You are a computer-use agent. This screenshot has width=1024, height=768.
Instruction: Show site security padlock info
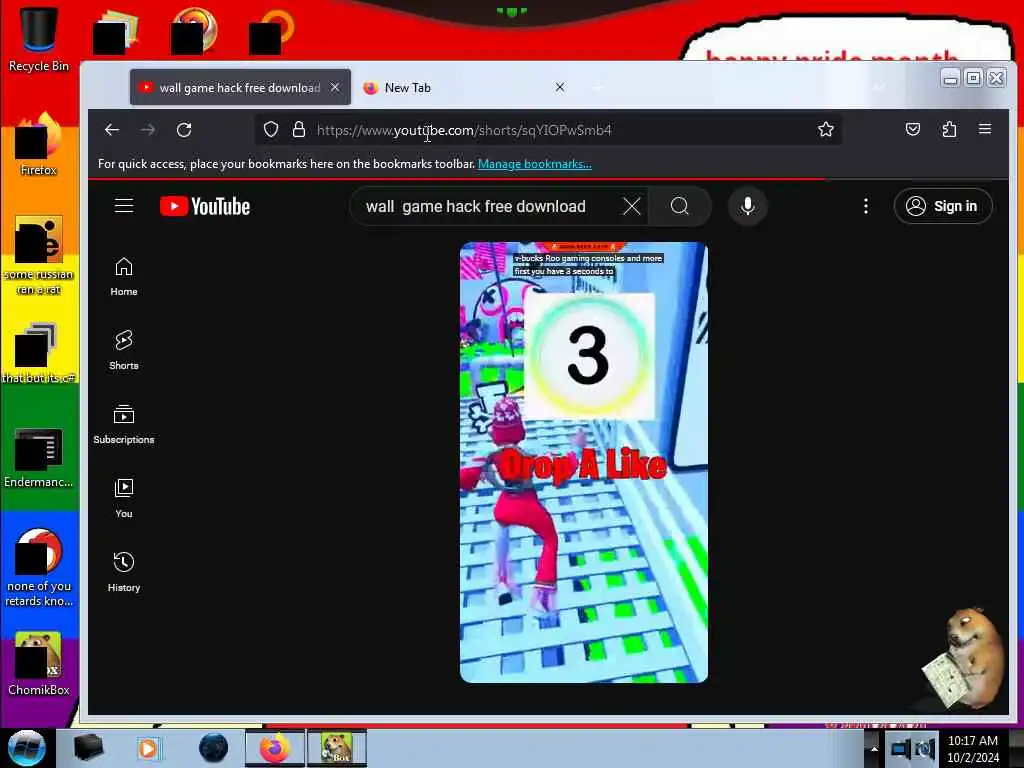tap(299, 130)
